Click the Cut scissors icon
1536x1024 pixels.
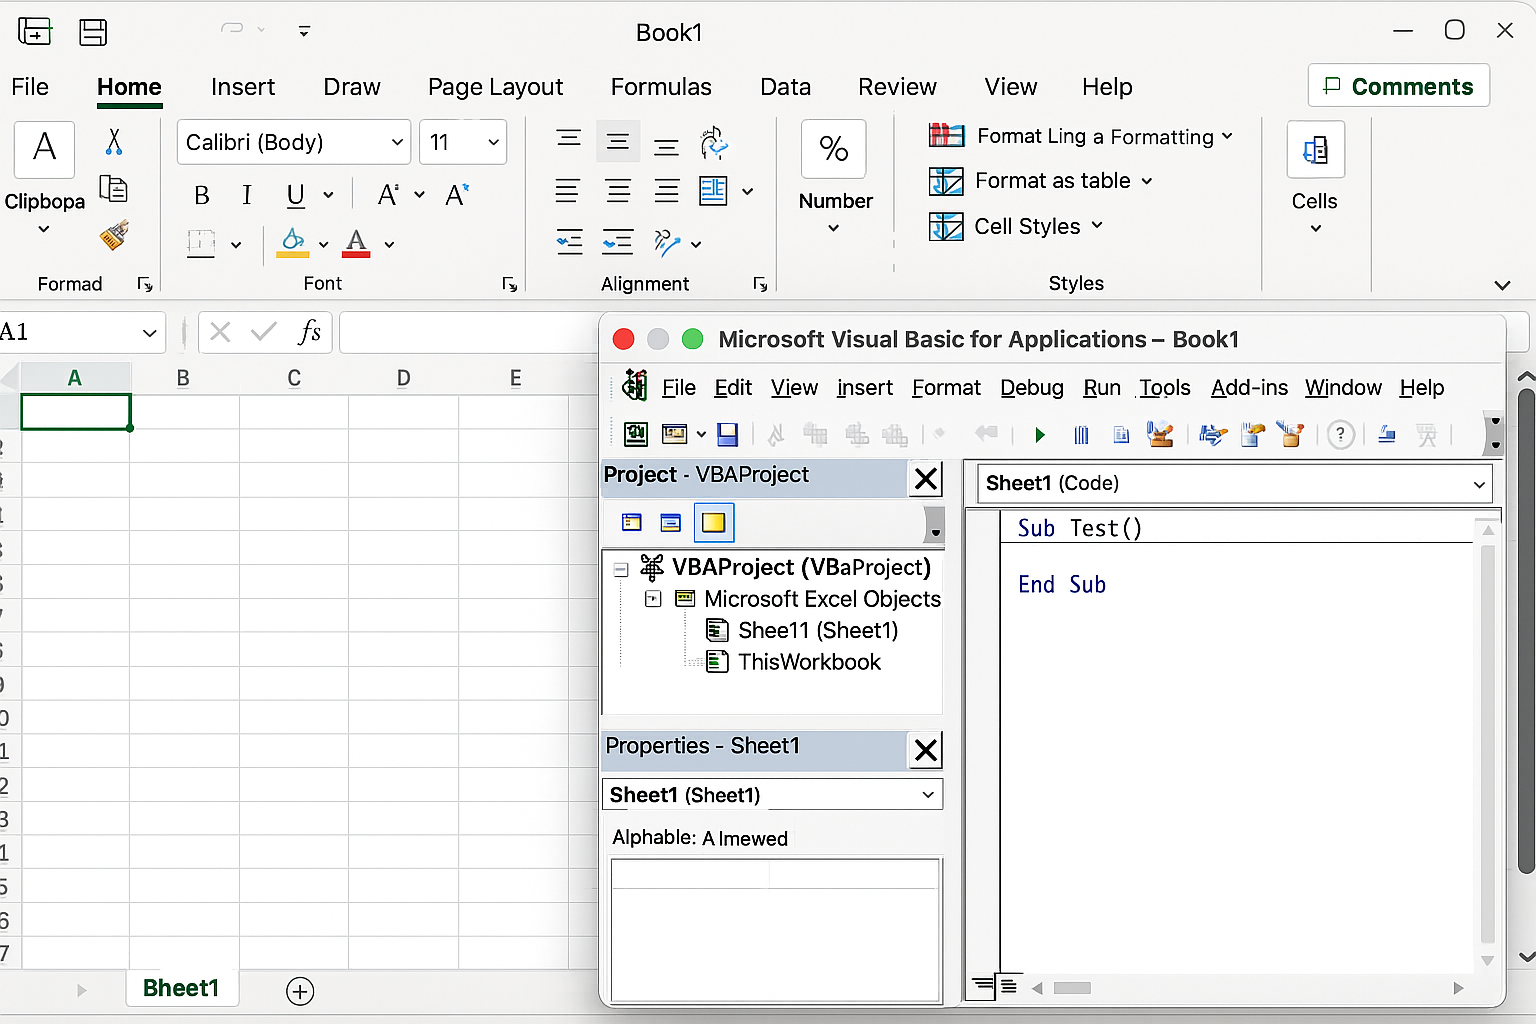(114, 142)
